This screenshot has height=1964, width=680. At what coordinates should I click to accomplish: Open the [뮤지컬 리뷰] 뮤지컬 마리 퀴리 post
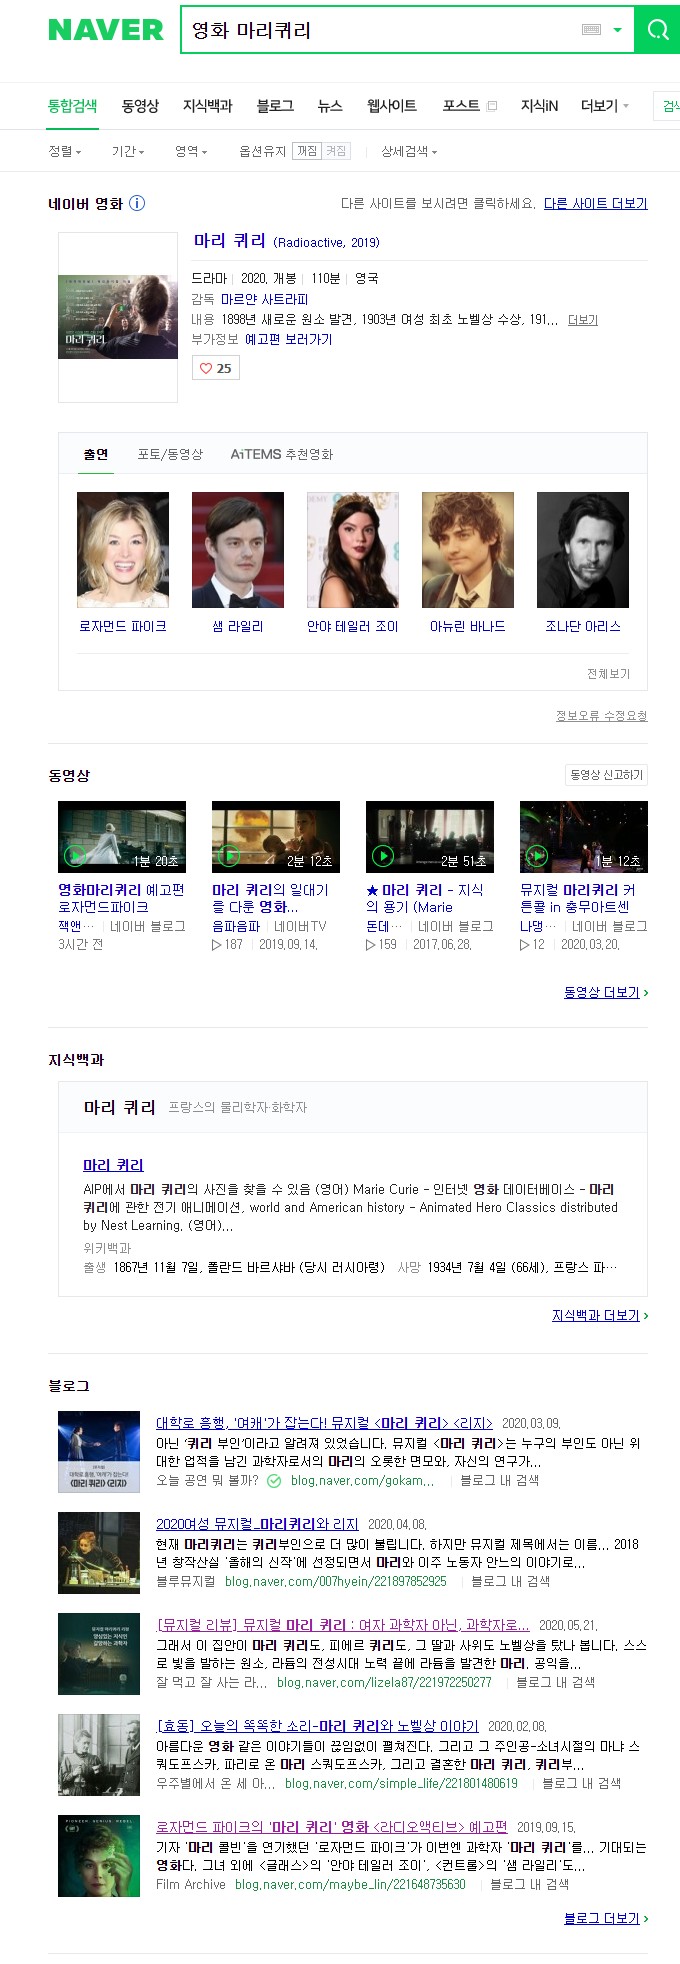click(343, 1625)
